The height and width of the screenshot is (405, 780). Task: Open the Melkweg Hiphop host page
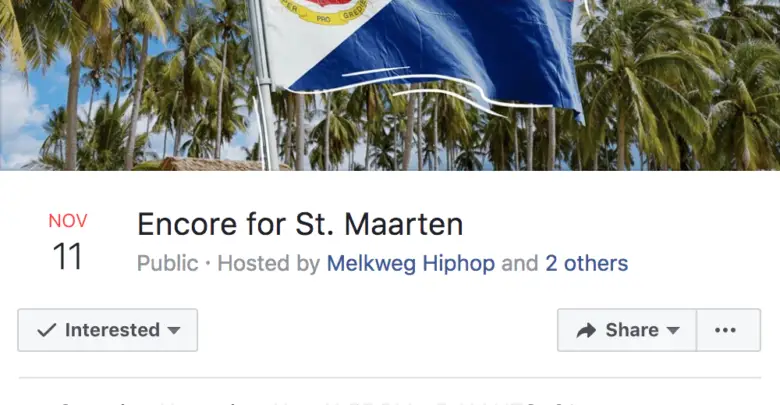click(x=410, y=263)
